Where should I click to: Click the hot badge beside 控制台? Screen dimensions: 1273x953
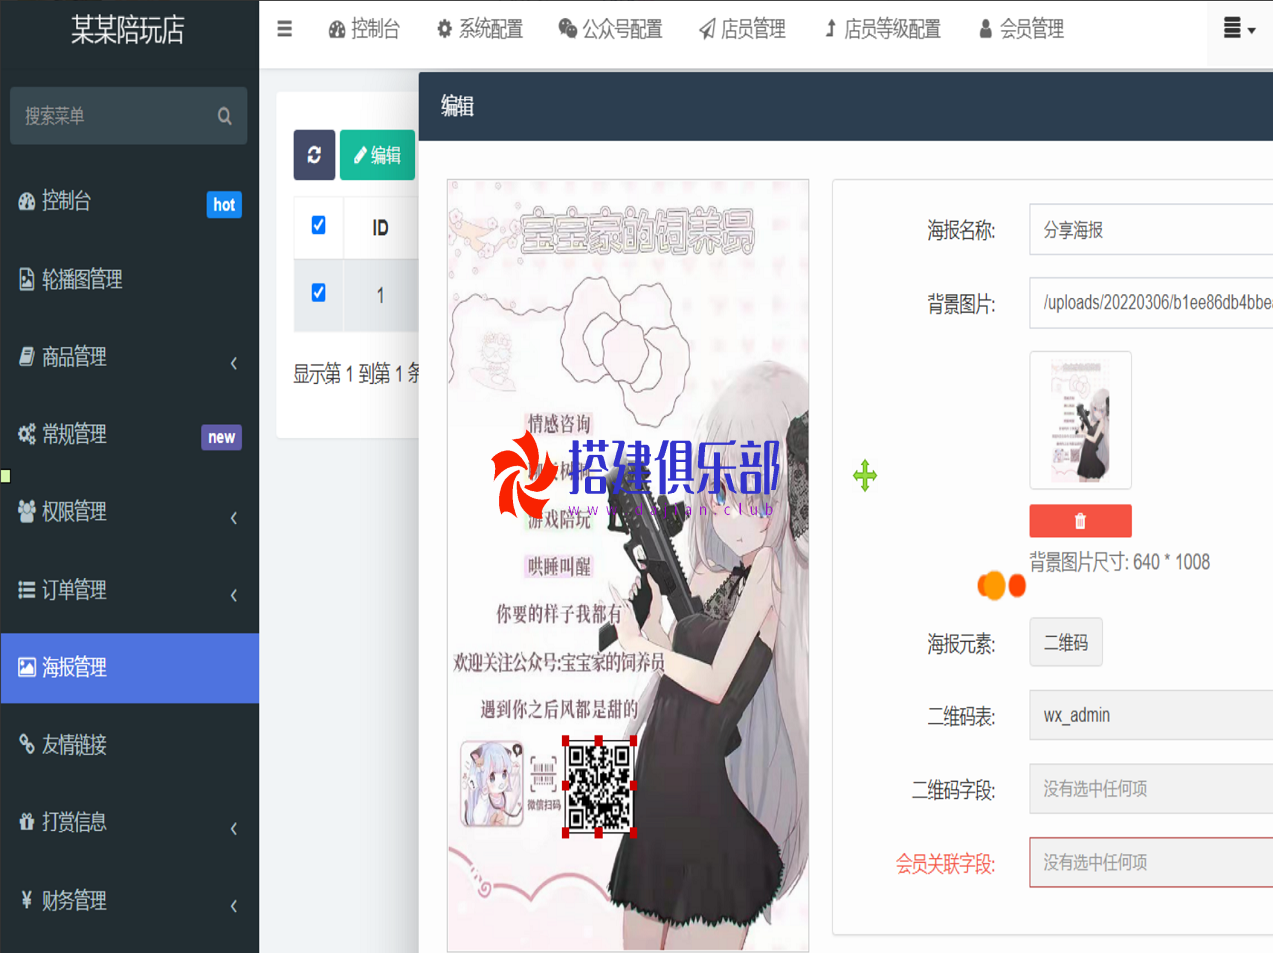point(224,205)
